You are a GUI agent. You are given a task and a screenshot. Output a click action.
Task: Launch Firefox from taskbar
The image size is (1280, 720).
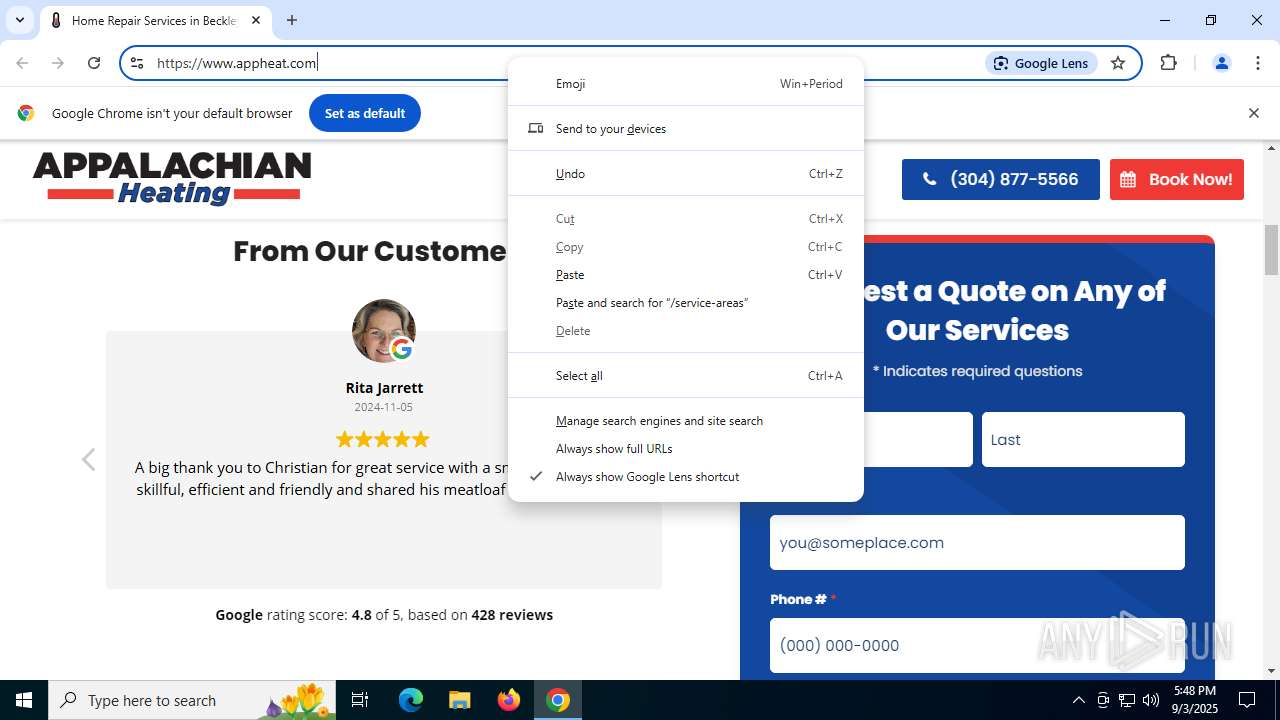click(x=509, y=700)
